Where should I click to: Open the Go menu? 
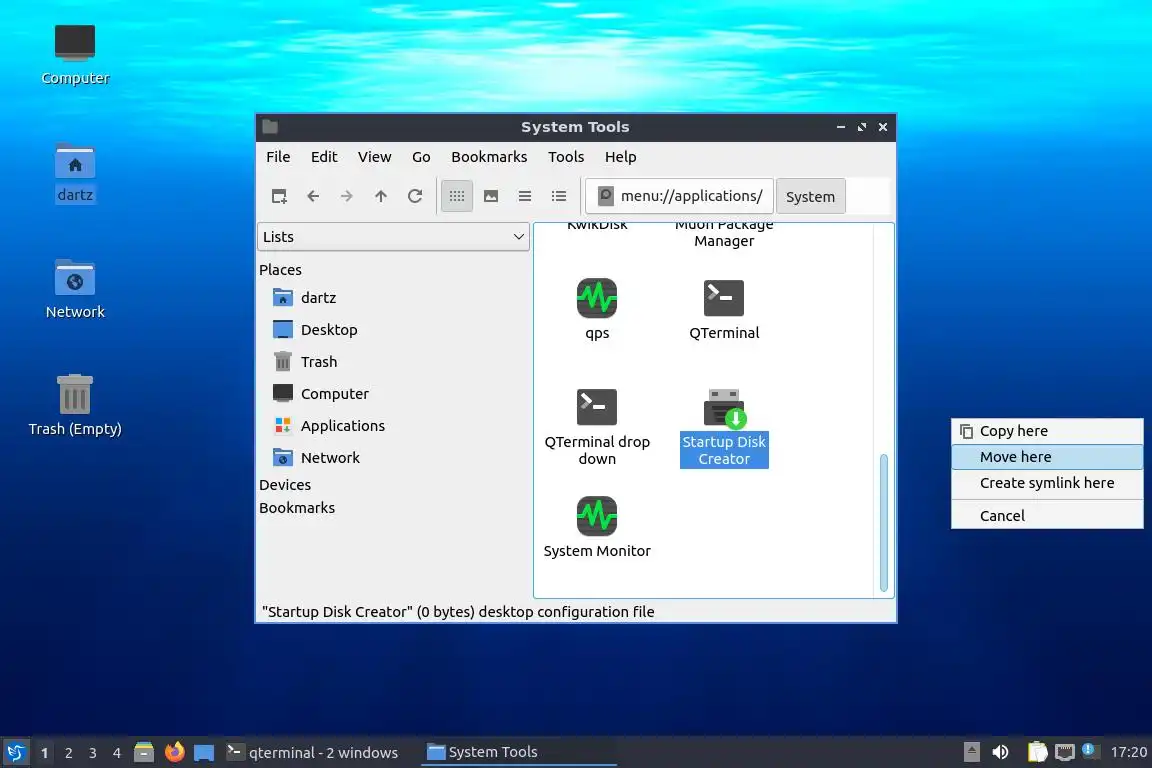pyautogui.click(x=421, y=157)
